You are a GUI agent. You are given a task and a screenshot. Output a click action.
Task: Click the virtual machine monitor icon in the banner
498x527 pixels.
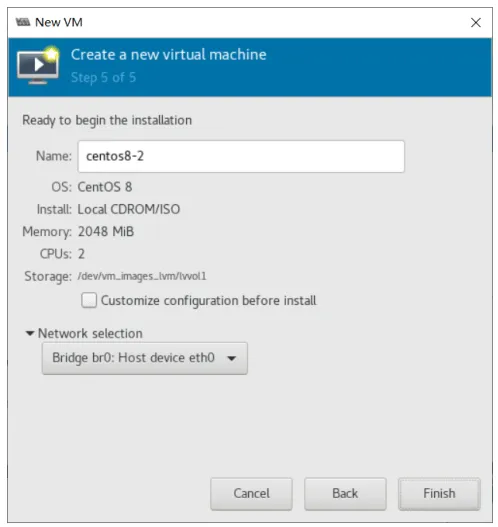(38, 66)
